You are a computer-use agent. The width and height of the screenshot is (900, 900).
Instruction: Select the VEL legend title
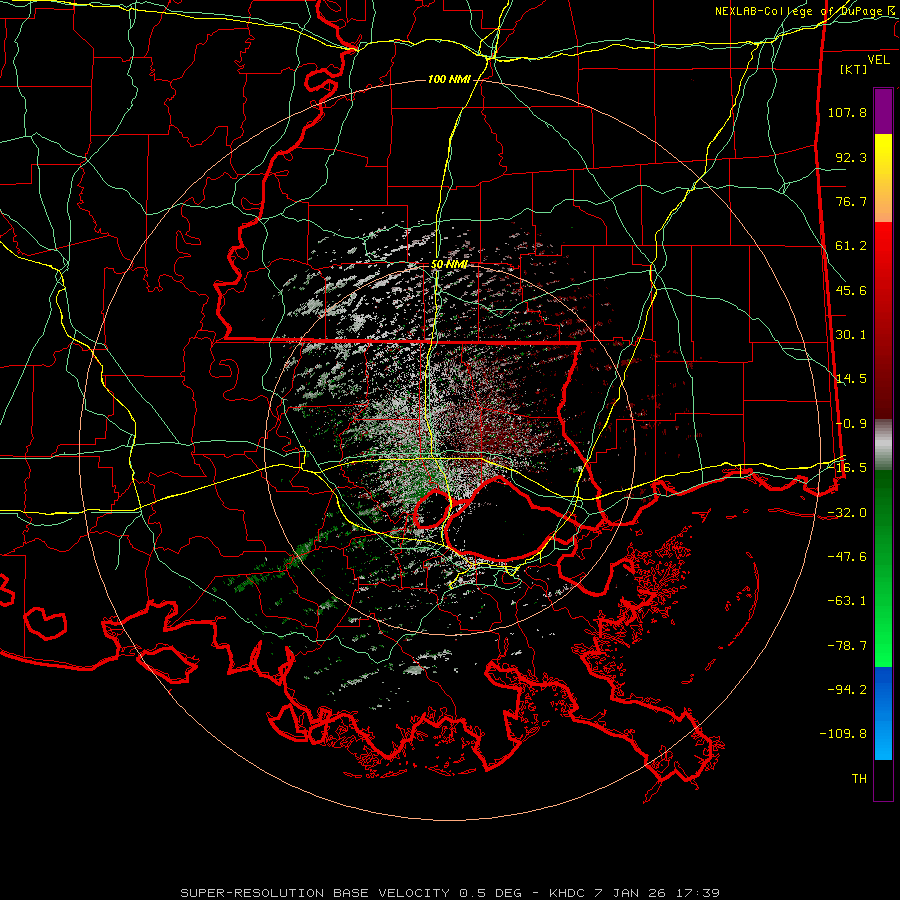tap(878, 60)
